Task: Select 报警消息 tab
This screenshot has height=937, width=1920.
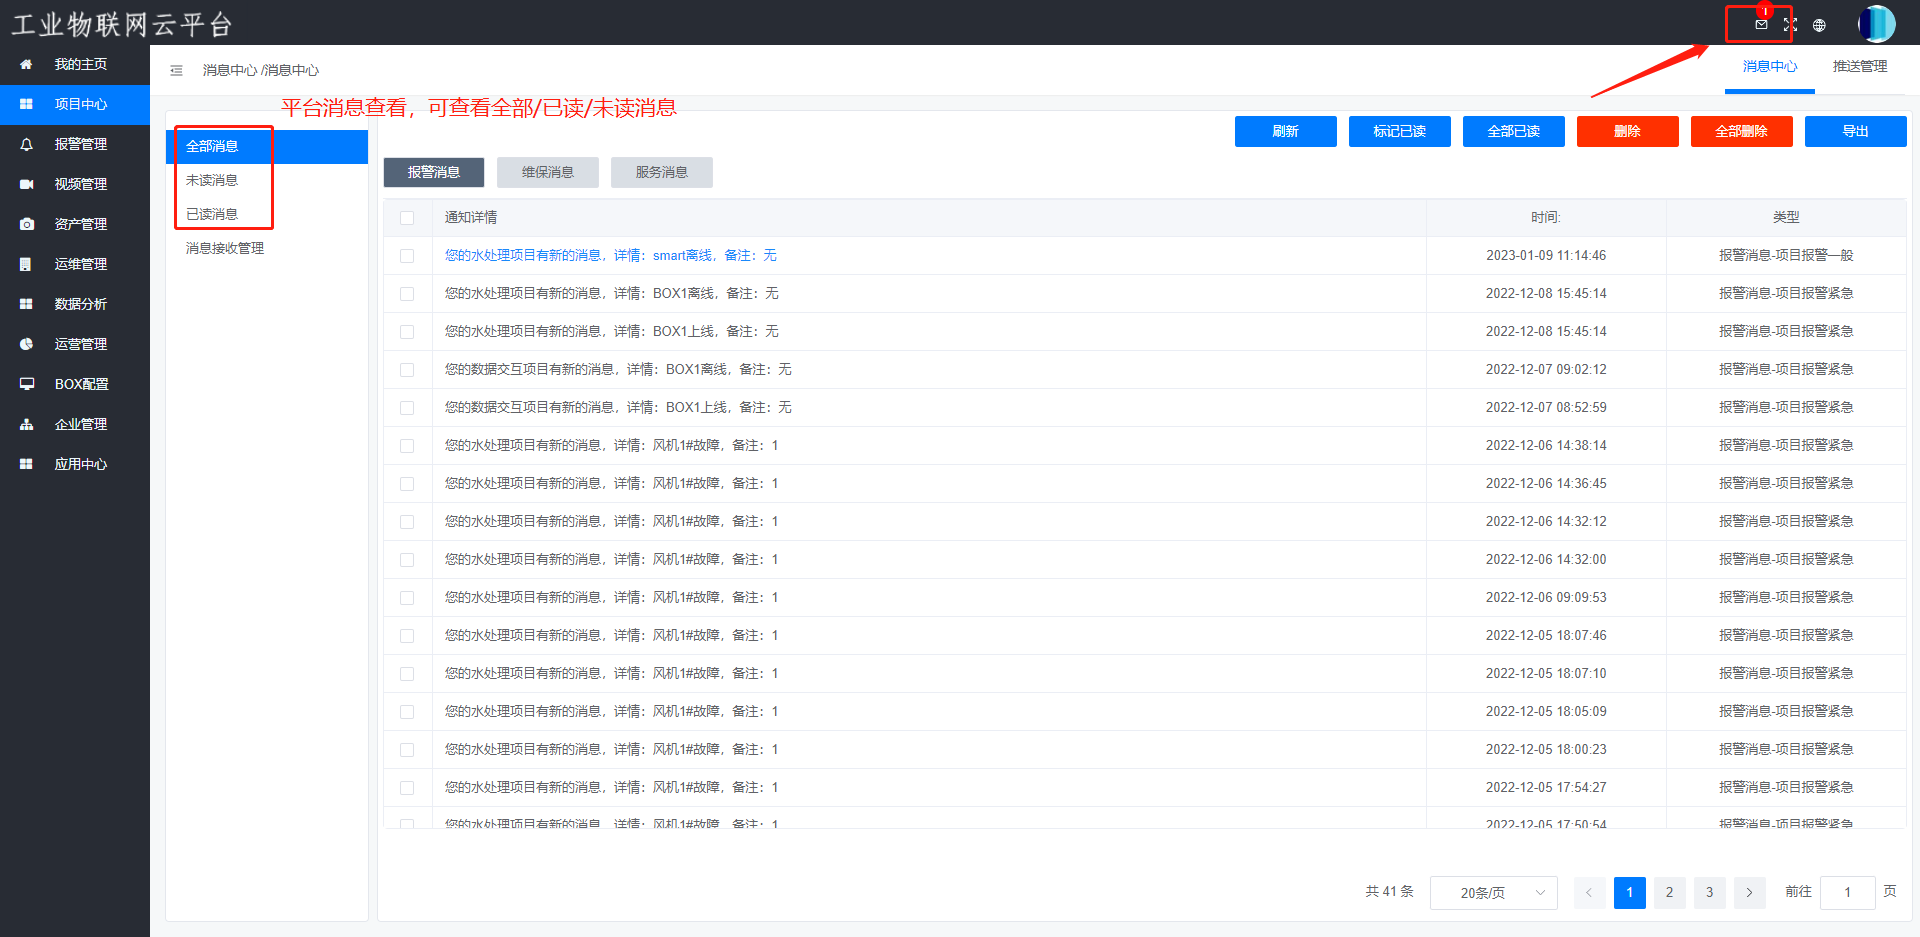Action: point(434,172)
